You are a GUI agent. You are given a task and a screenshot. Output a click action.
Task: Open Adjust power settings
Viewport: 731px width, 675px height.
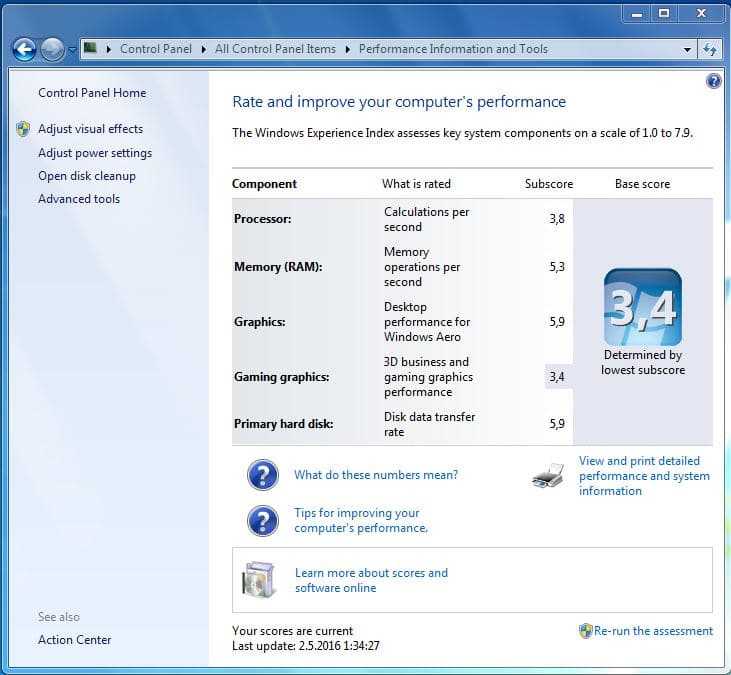click(95, 153)
